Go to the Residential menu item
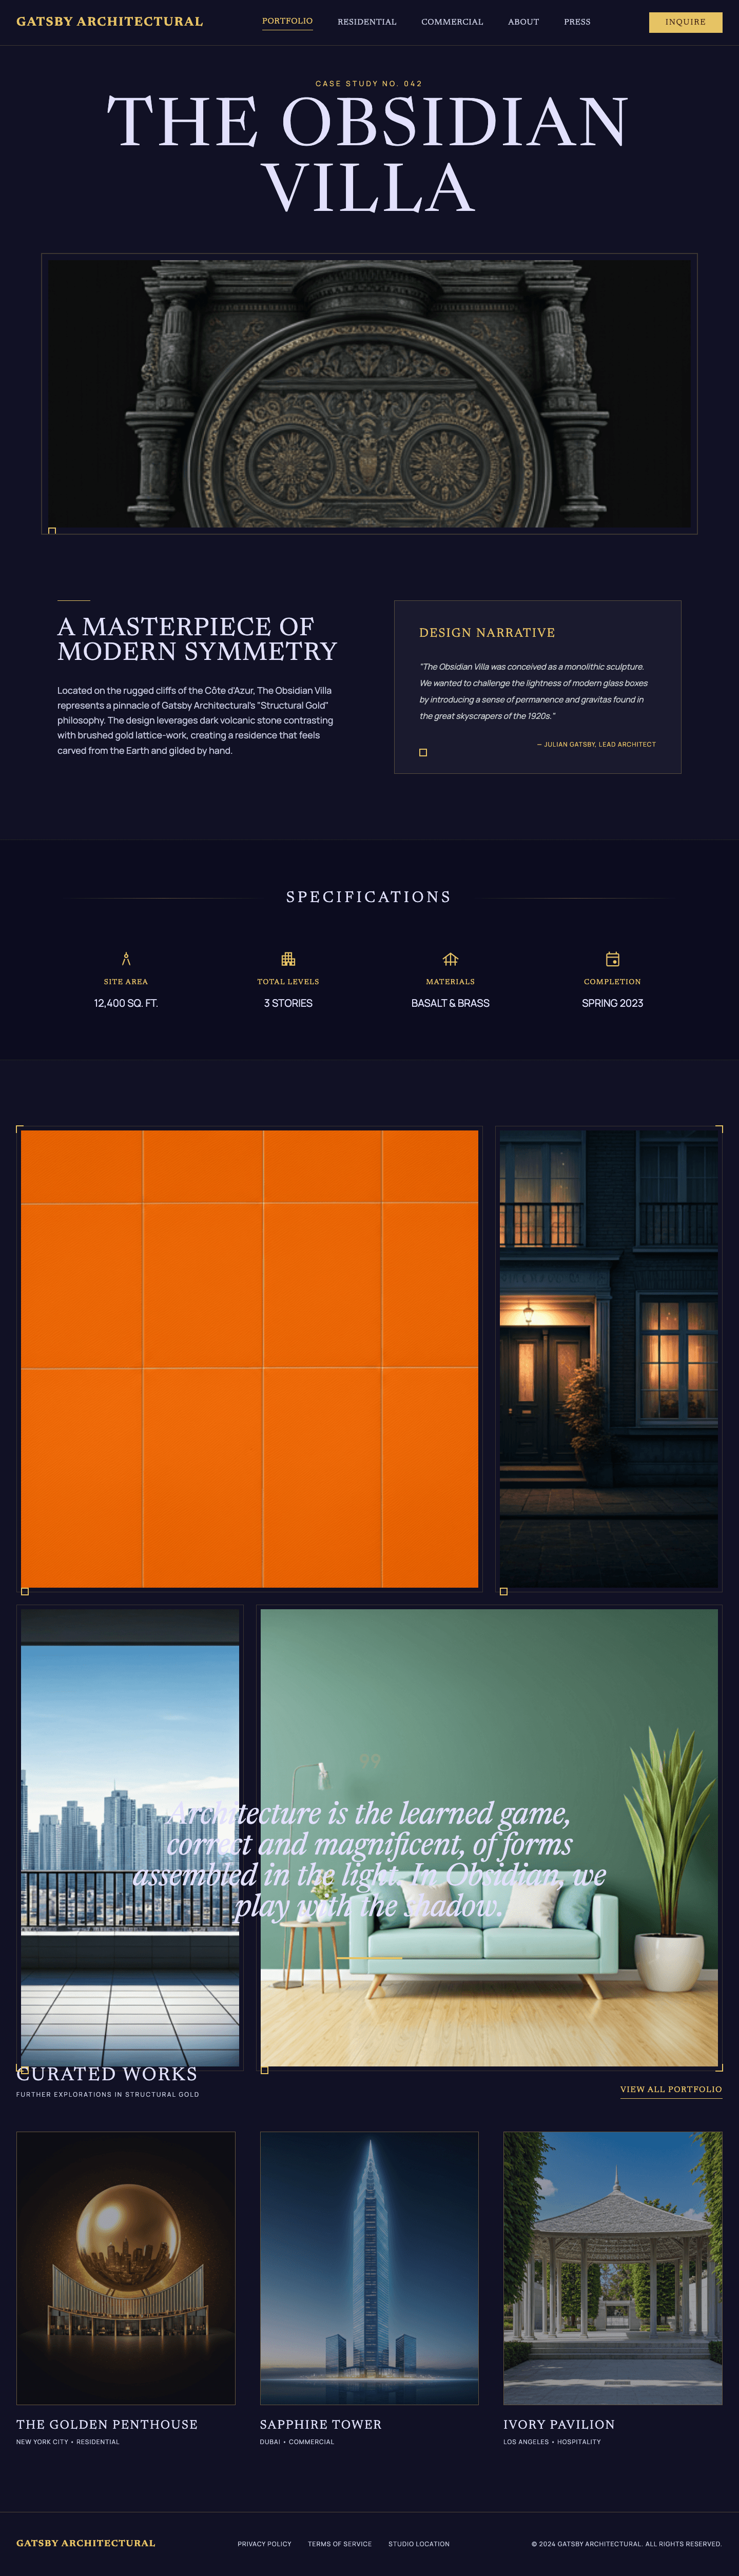The image size is (739, 2576). [x=366, y=22]
